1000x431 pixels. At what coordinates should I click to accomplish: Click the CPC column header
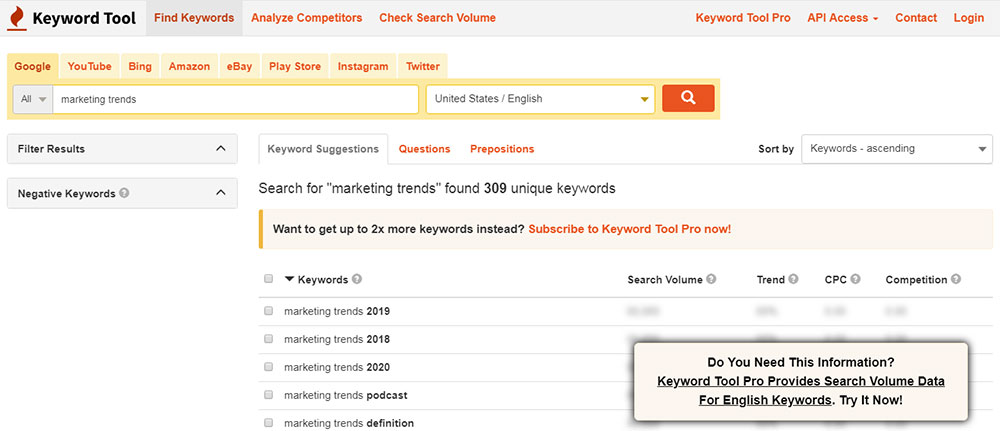pyautogui.click(x=835, y=279)
